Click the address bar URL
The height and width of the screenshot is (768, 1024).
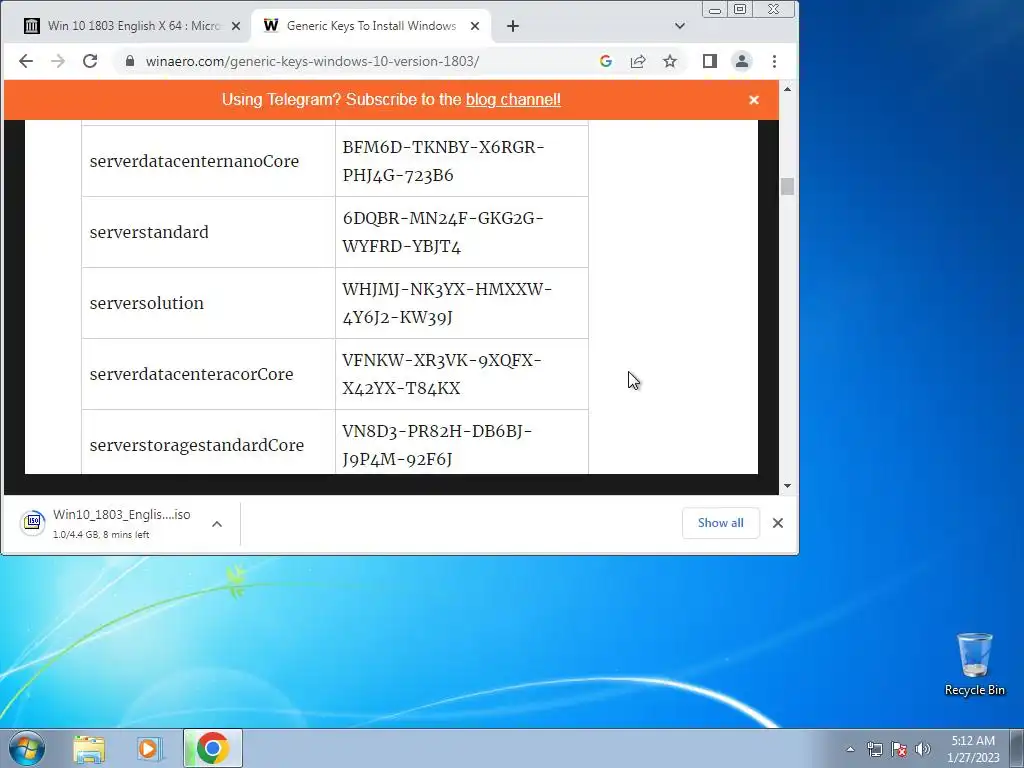coord(312,61)
